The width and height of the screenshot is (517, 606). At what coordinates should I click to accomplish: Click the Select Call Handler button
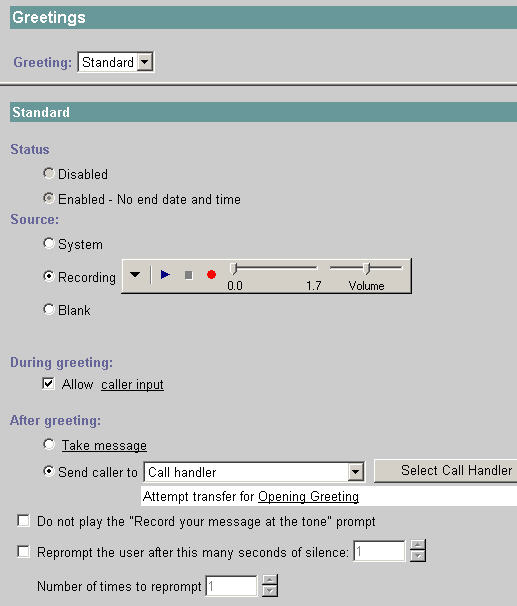coord(446,471)
